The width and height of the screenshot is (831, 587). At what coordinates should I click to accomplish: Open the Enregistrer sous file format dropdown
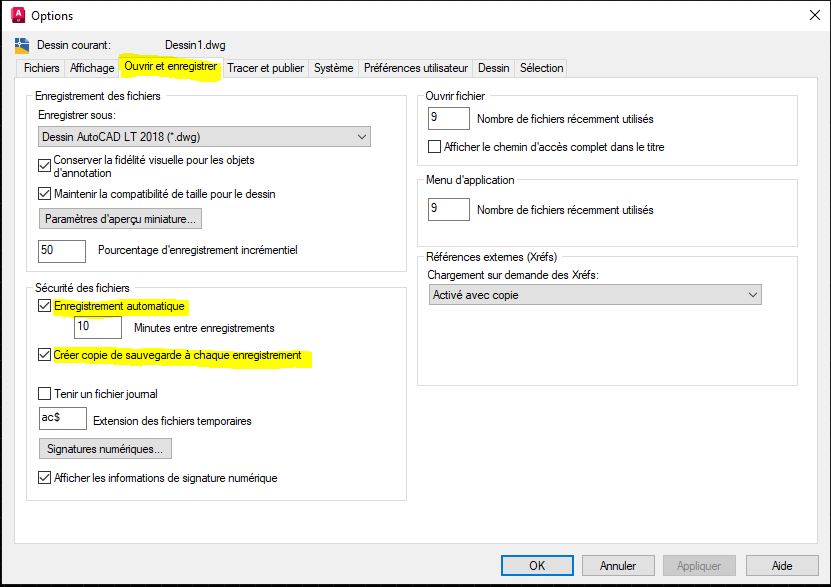point(204,136)
